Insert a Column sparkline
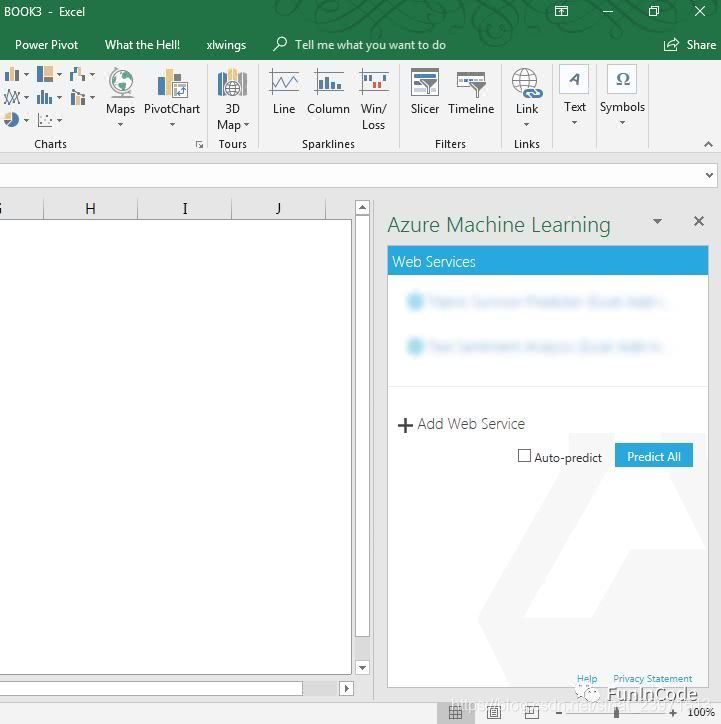This screenshot has width=721, height=724. tap(328, 92)
